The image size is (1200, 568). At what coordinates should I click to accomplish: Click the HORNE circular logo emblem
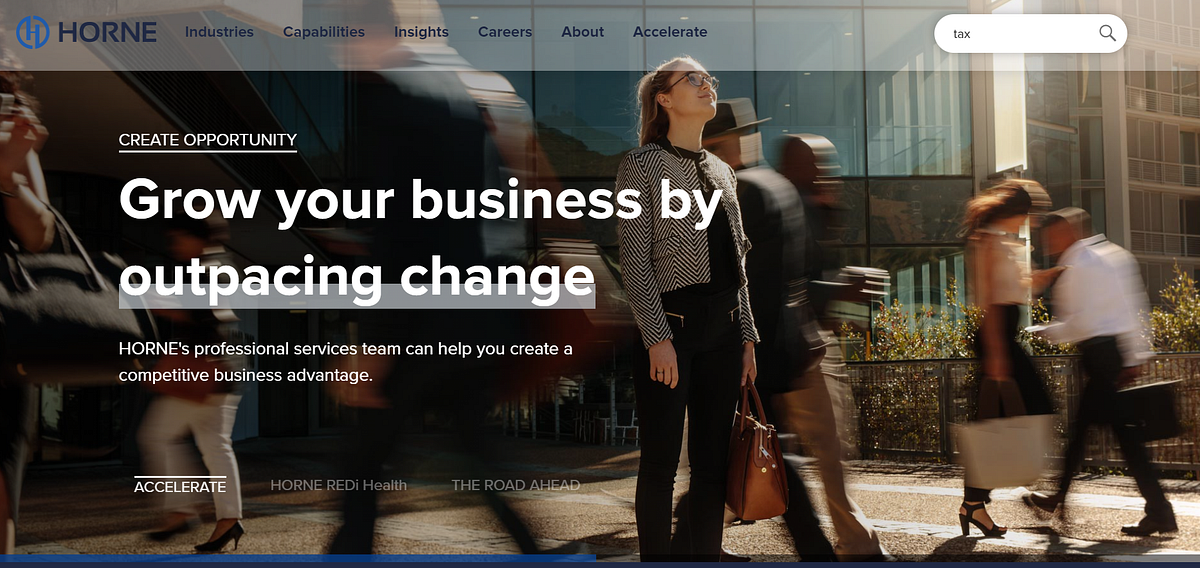[34, 32]
